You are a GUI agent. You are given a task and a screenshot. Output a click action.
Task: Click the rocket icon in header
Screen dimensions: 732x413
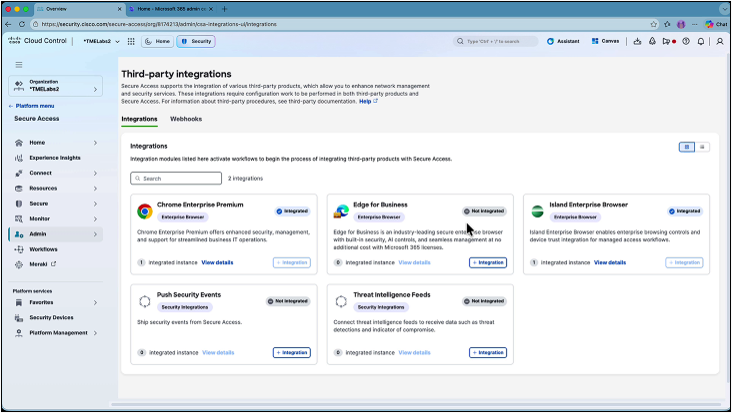652,42
